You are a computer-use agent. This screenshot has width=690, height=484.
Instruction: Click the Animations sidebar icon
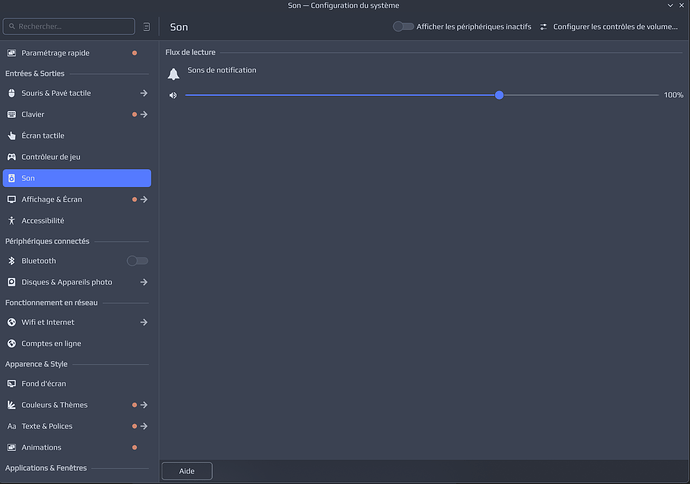click(12, 447)
